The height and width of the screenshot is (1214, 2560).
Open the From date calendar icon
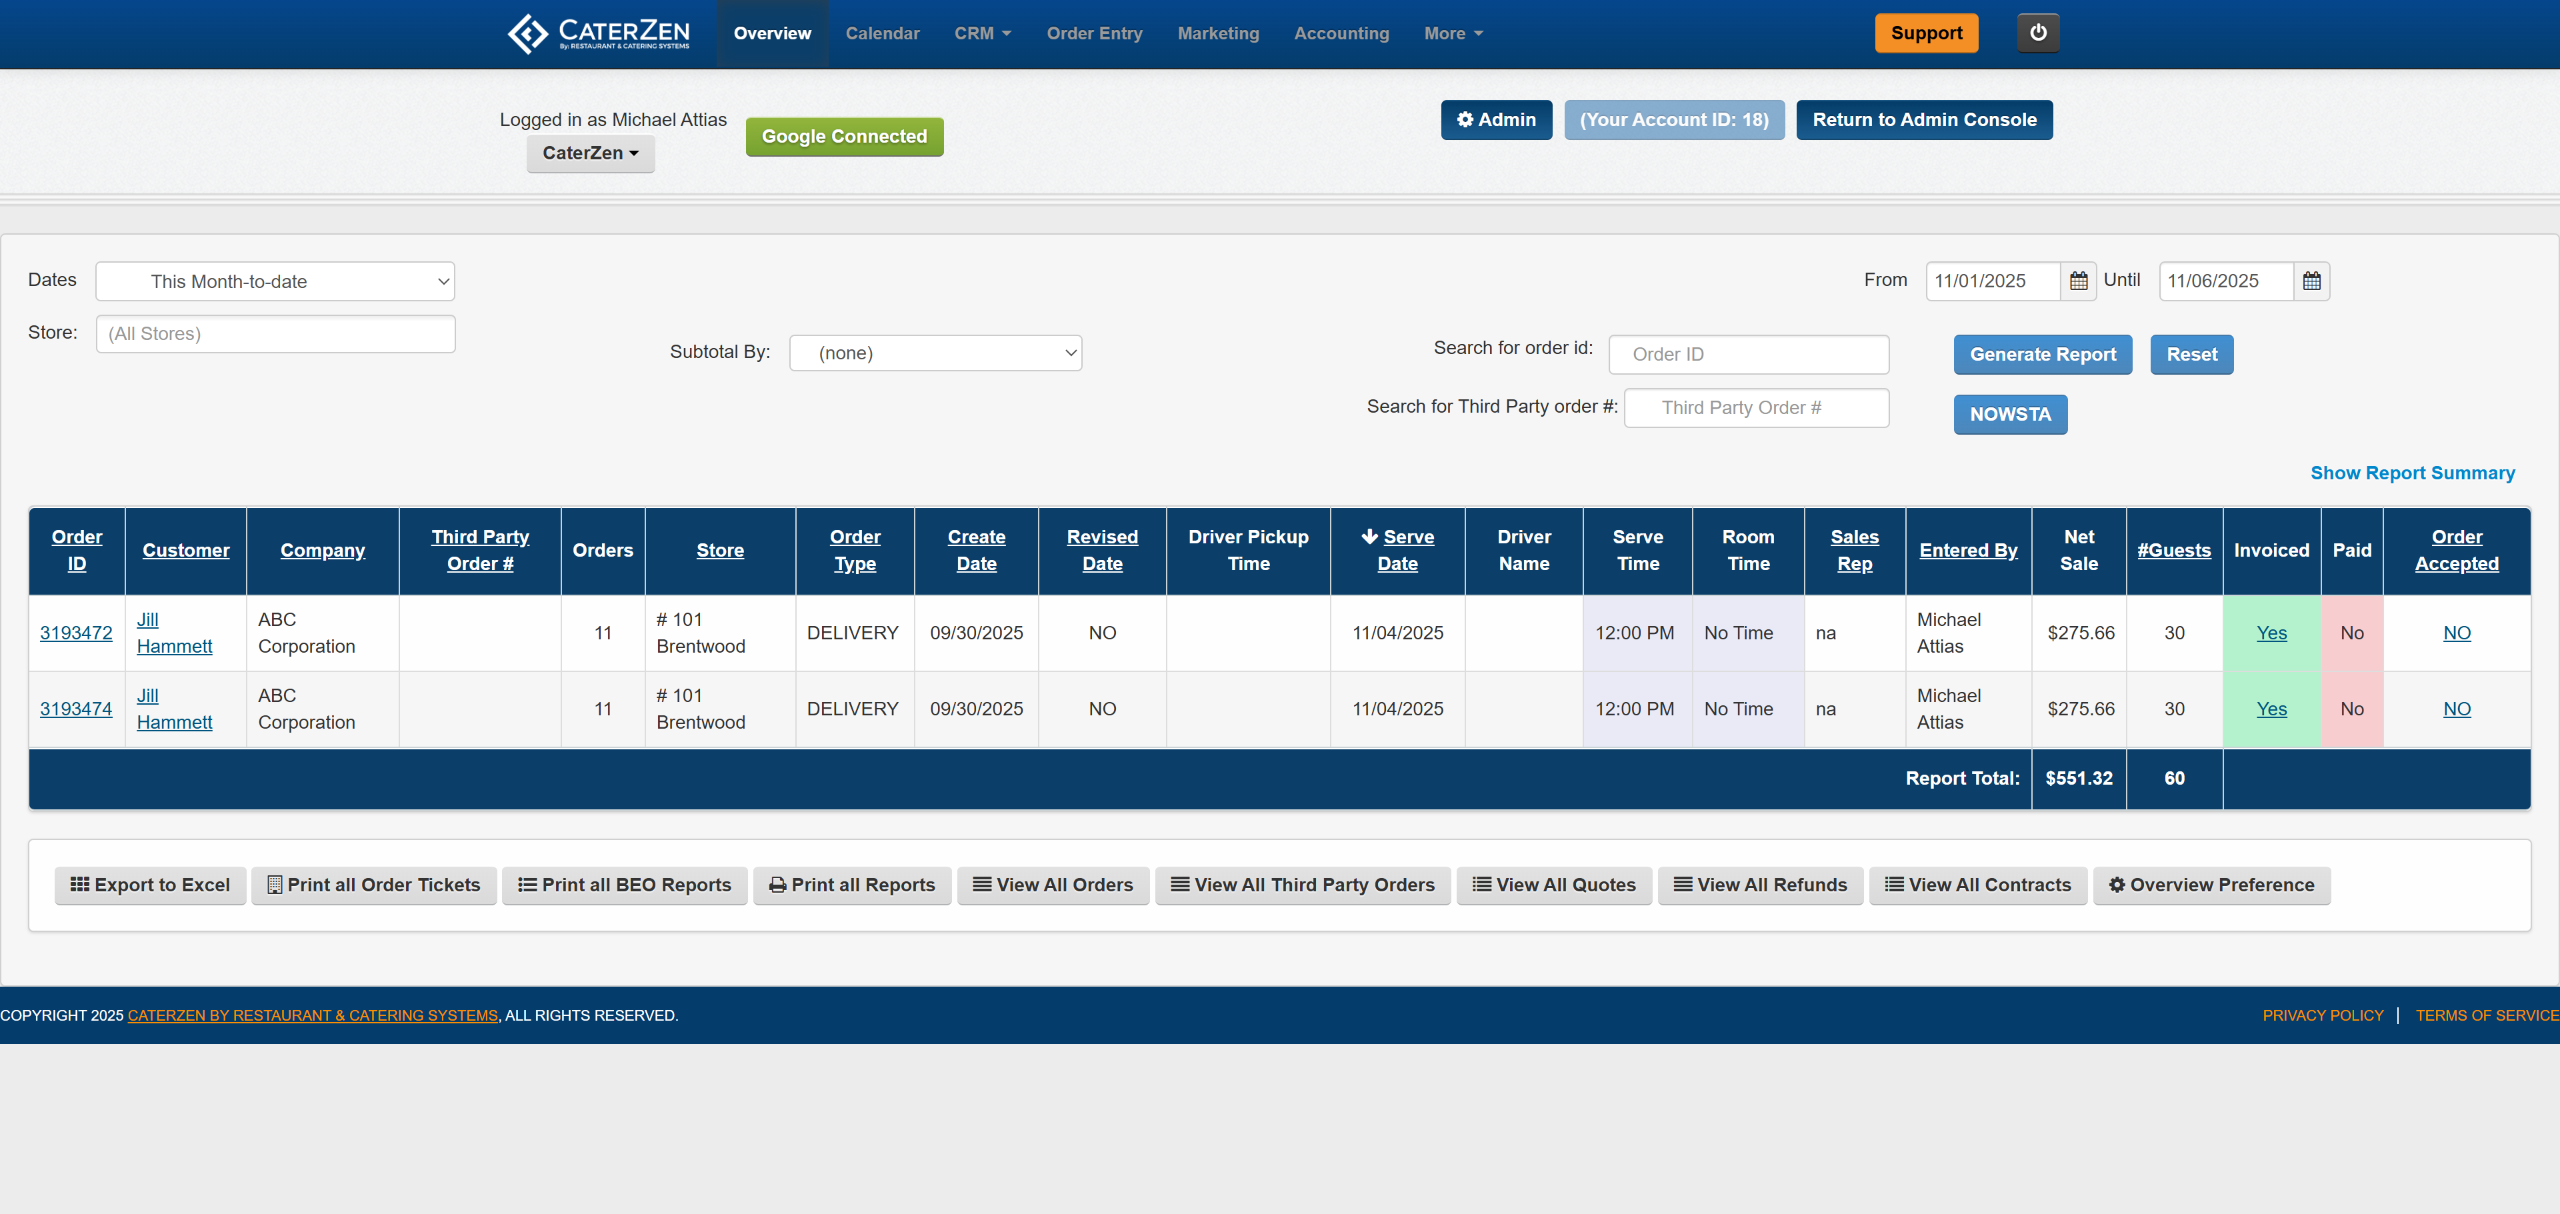pyautogui.click(x=2078, y=281)
